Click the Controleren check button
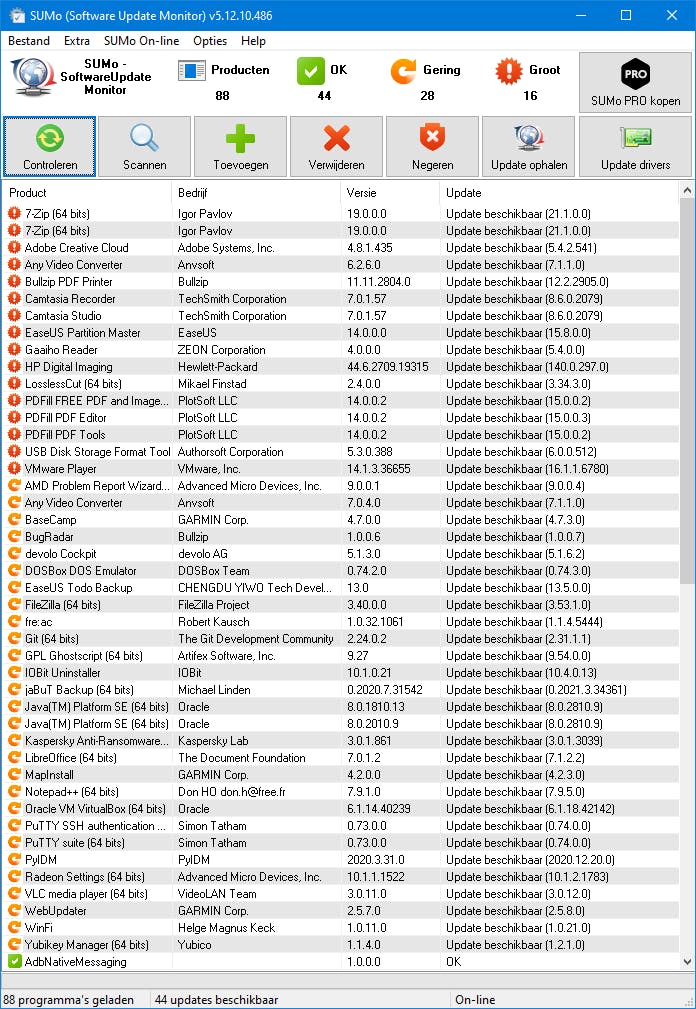 pyautogui.click(x=50, y=147)
